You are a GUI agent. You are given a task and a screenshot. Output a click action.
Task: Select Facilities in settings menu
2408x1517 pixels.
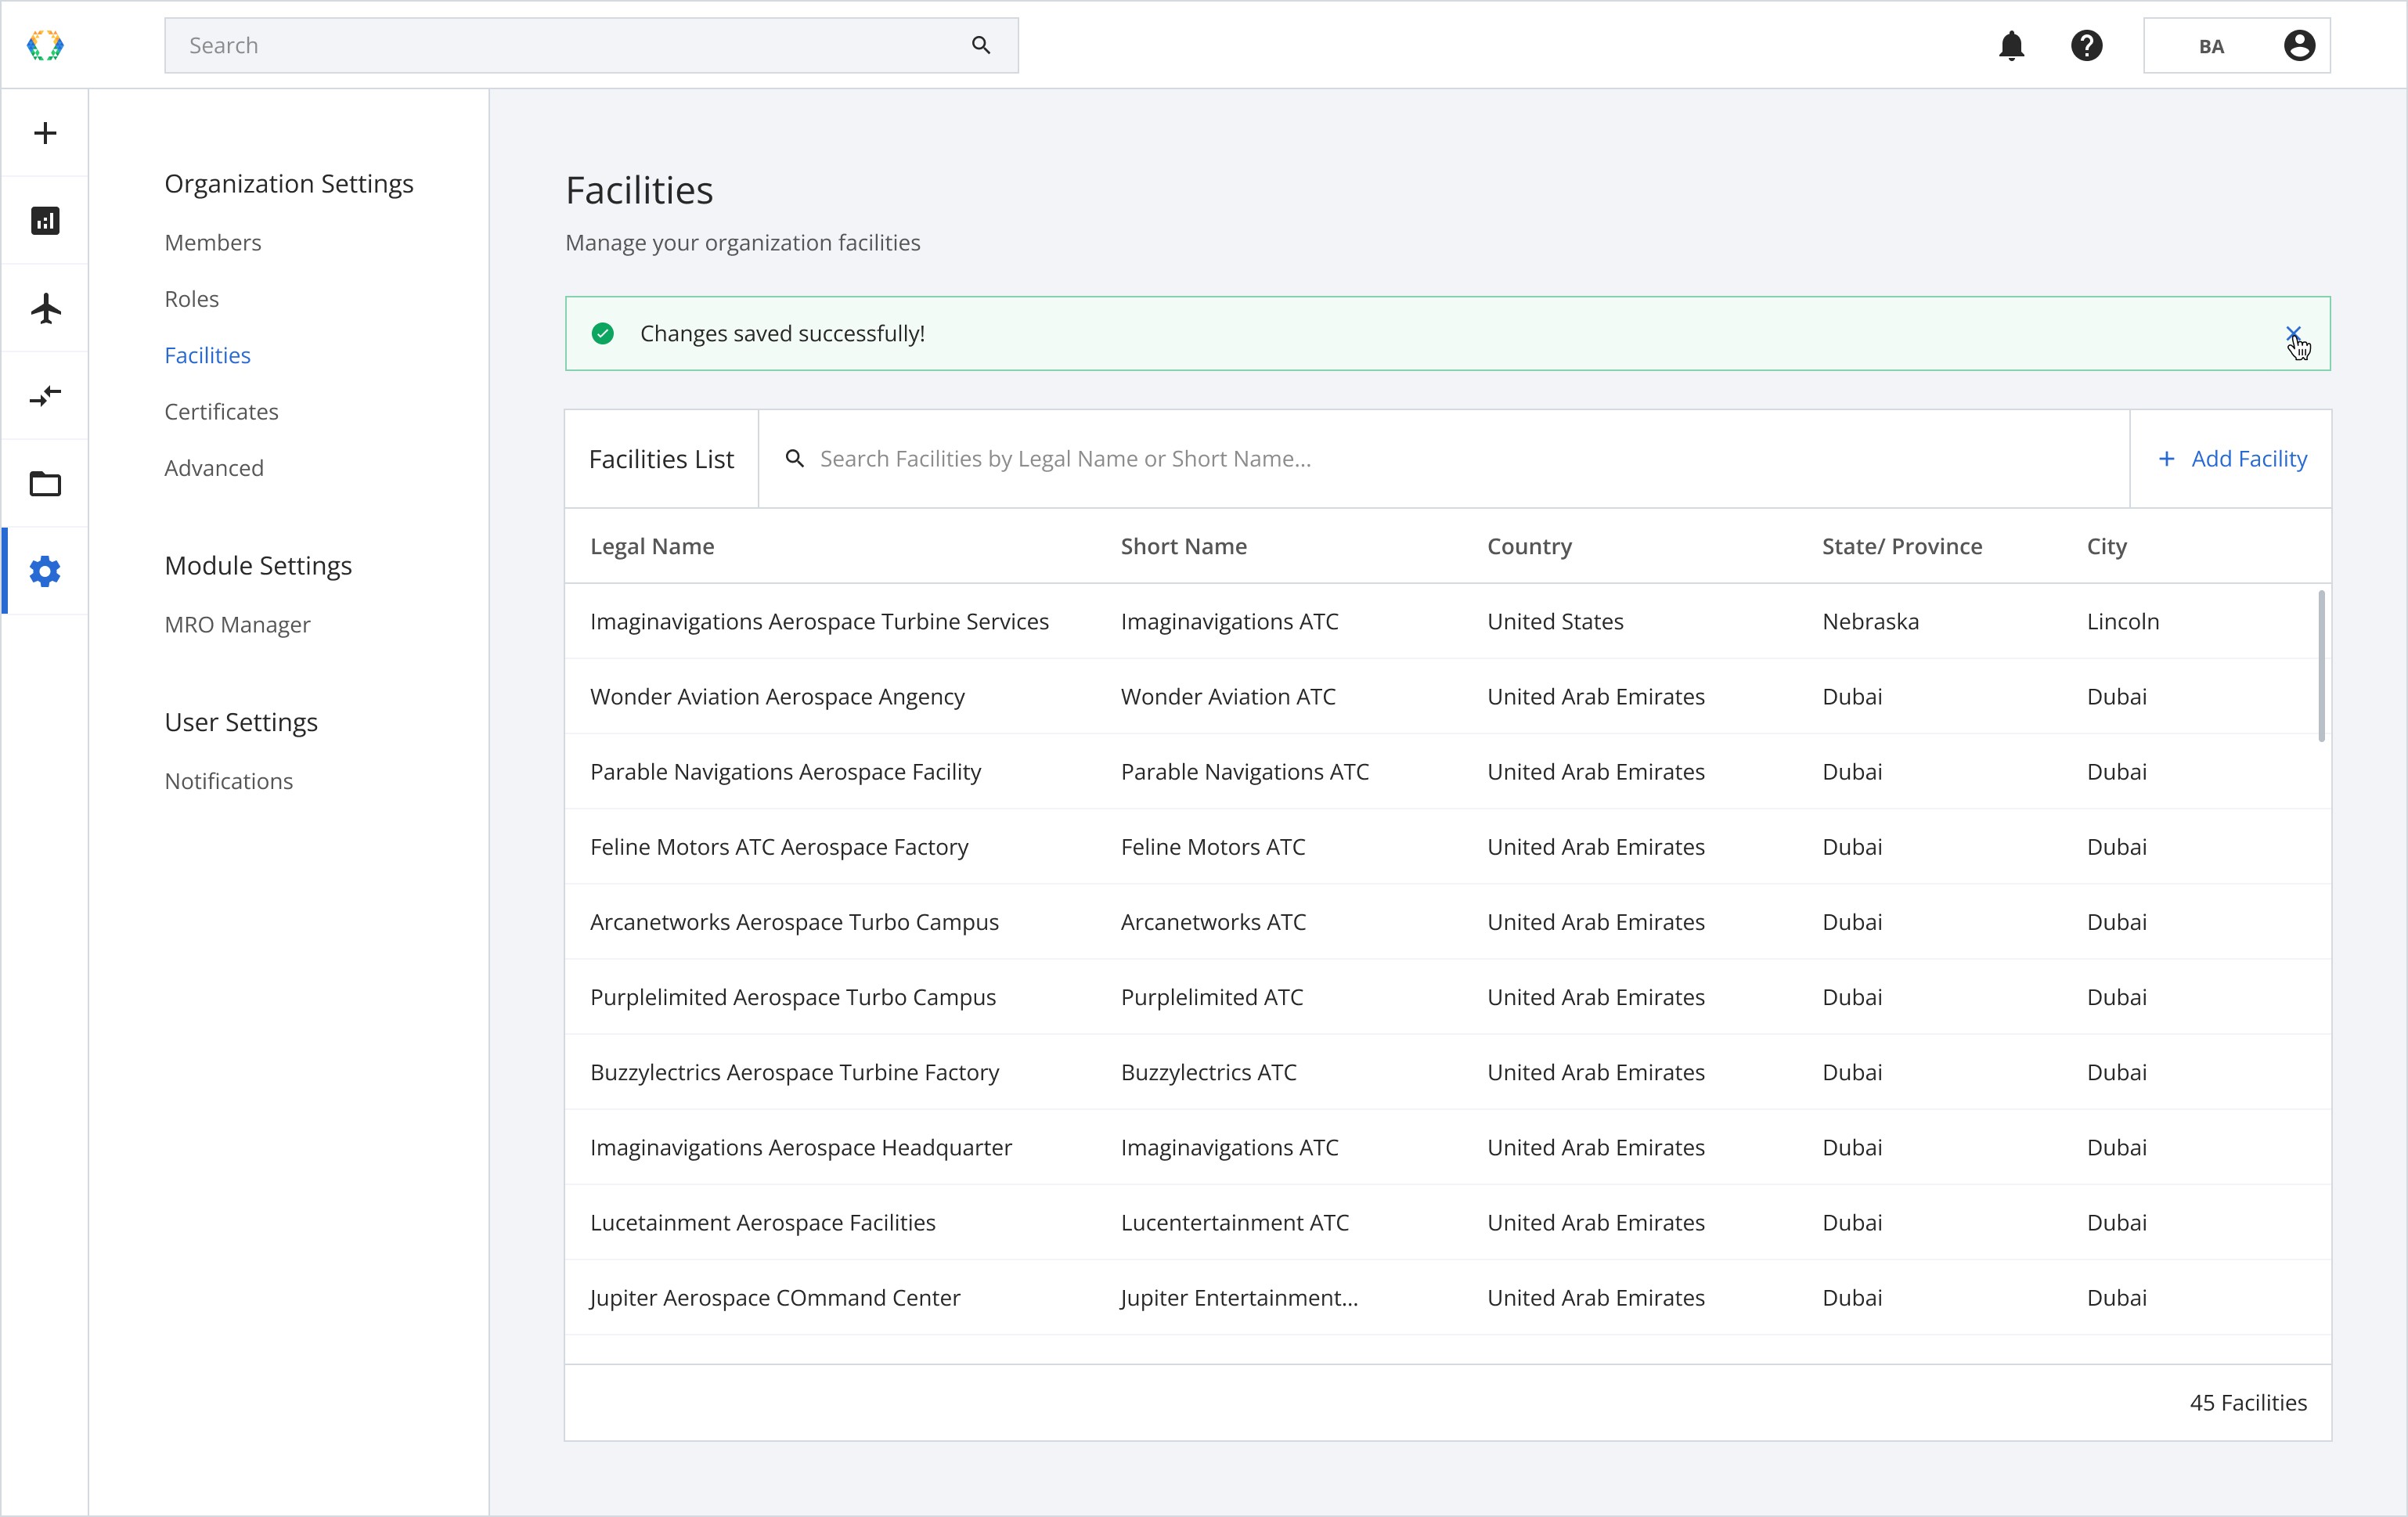click(x=208, y=355)
